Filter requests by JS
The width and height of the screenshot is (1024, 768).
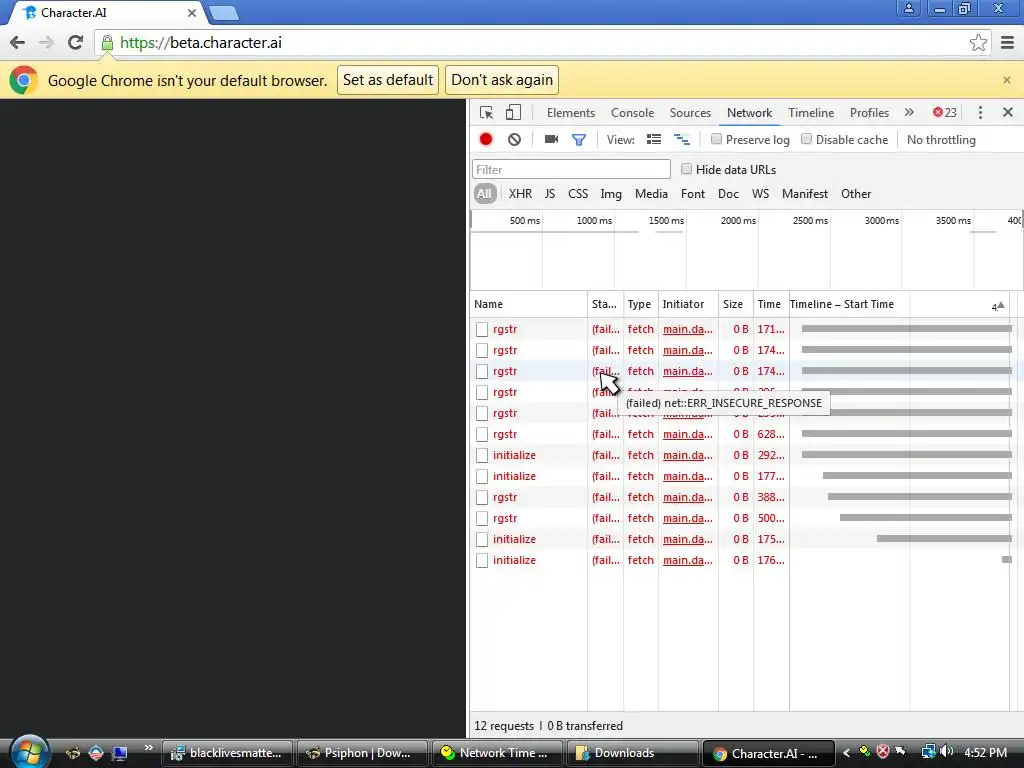pos(550,194)
